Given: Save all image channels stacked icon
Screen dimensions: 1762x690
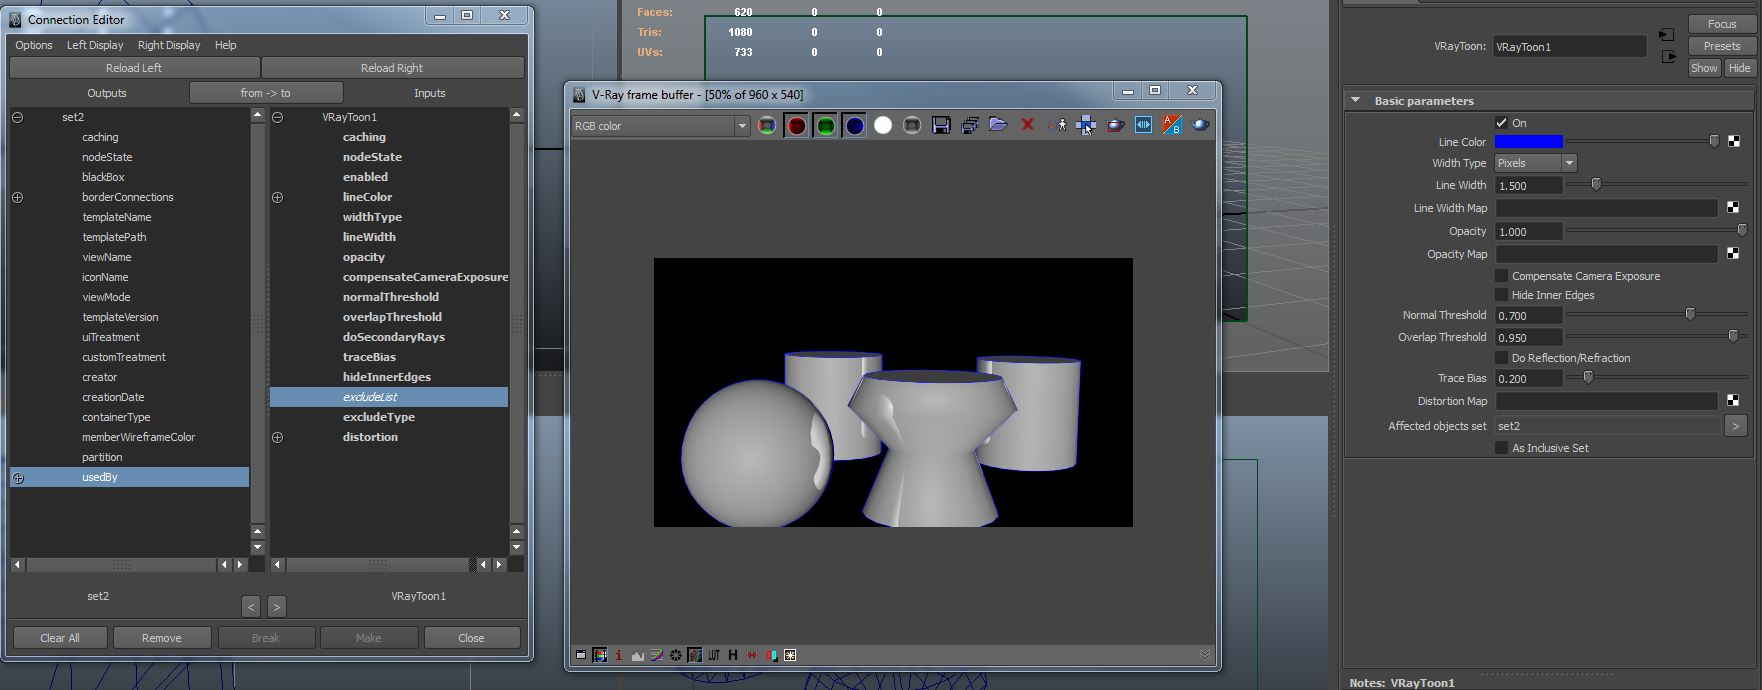Looking at the screenshot, I should 970,126.
